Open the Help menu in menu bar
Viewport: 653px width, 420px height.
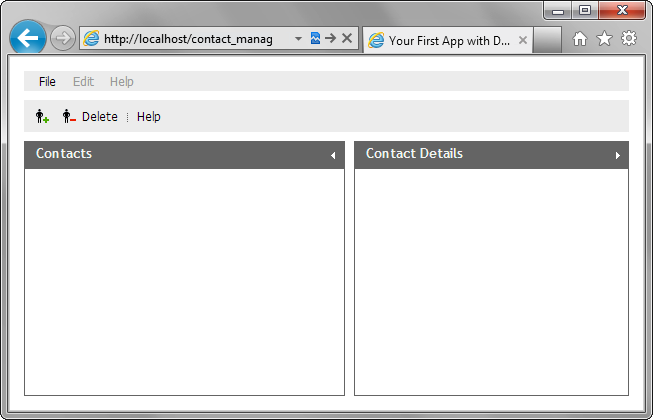(x=122, y=82)
